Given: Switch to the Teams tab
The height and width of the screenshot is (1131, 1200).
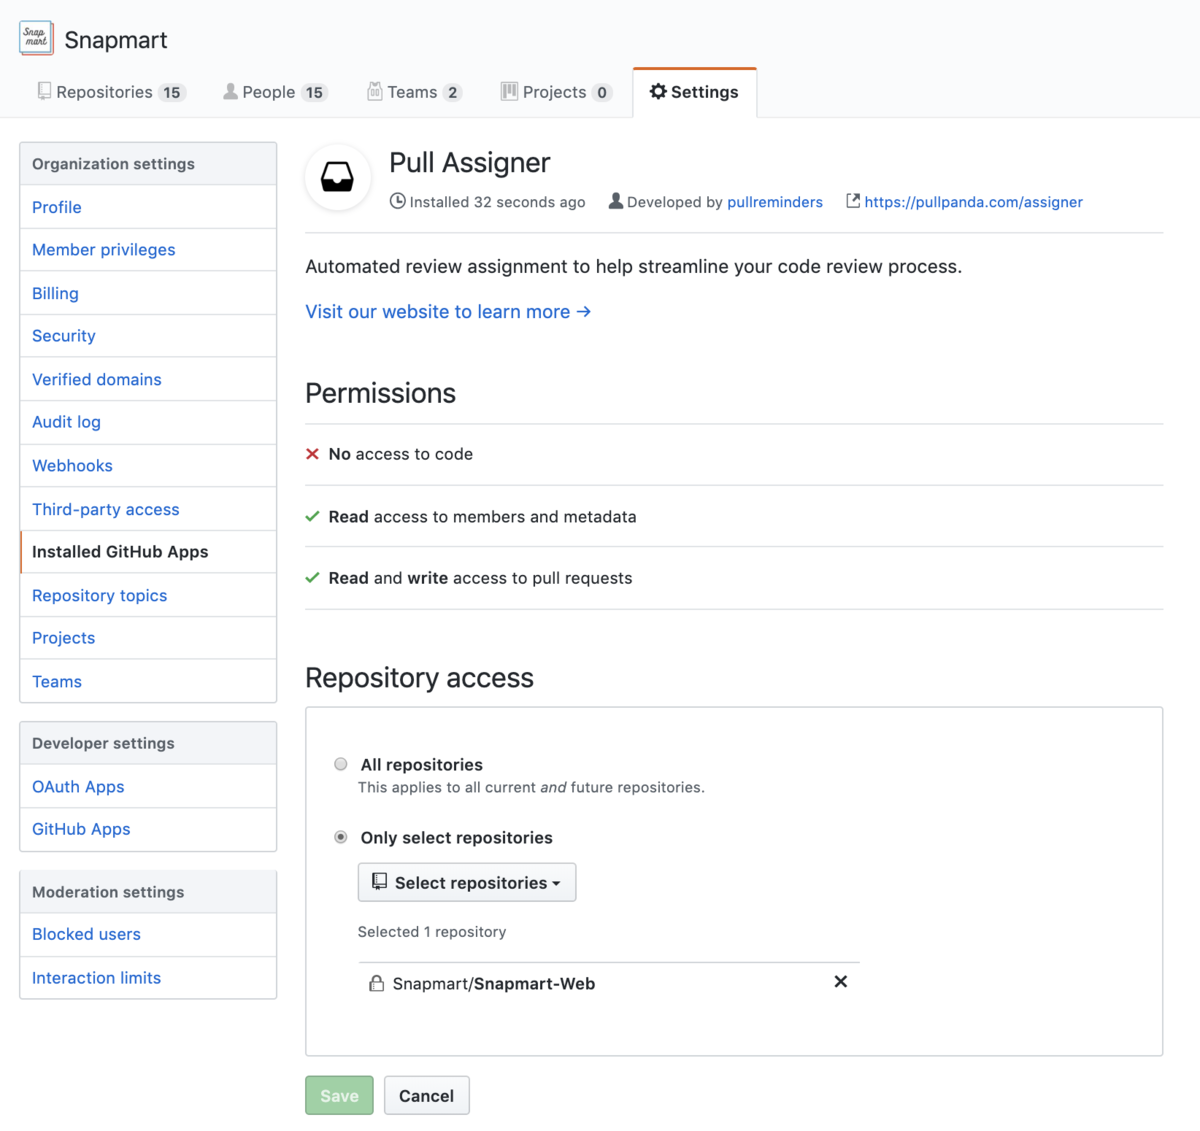Looking at the screenshot, I should 414,92.
